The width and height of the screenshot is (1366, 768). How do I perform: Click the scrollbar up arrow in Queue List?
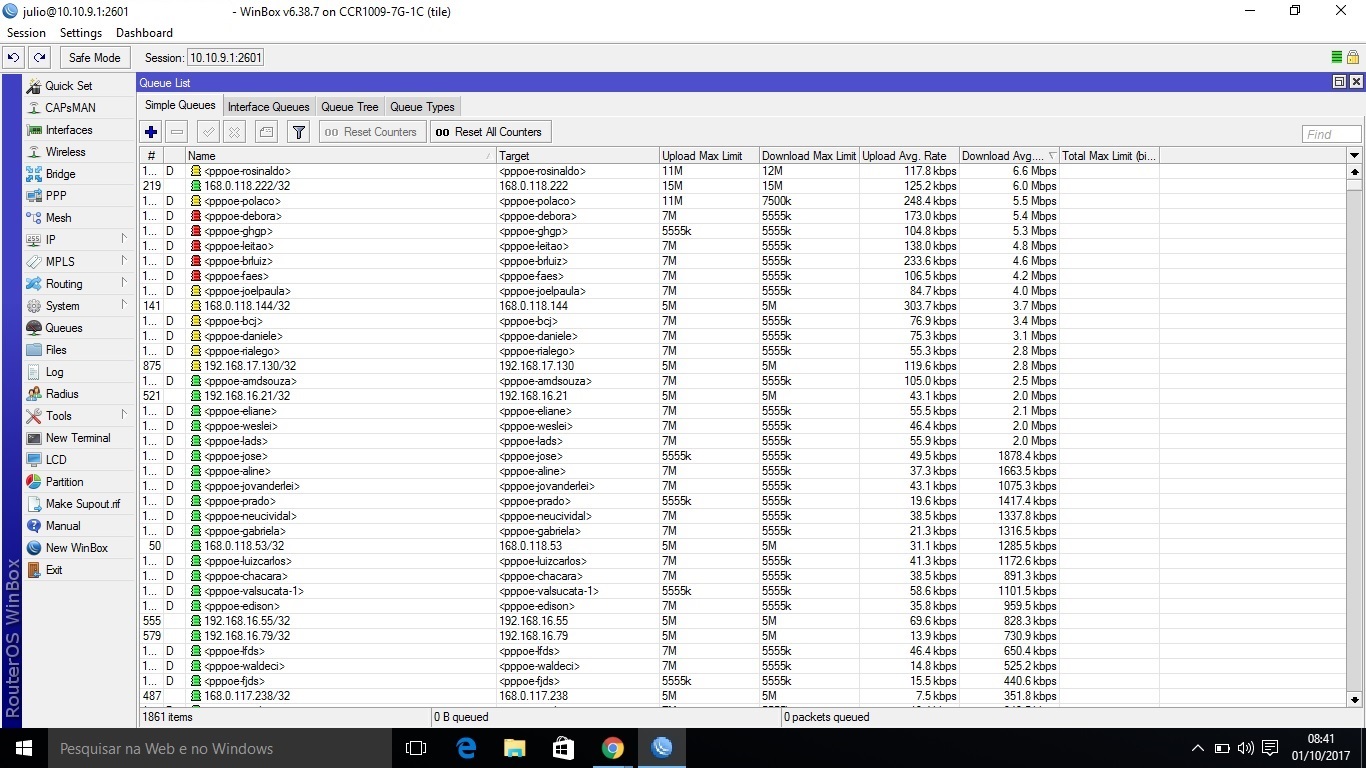pyautogui.click(x=1355, y=172)
